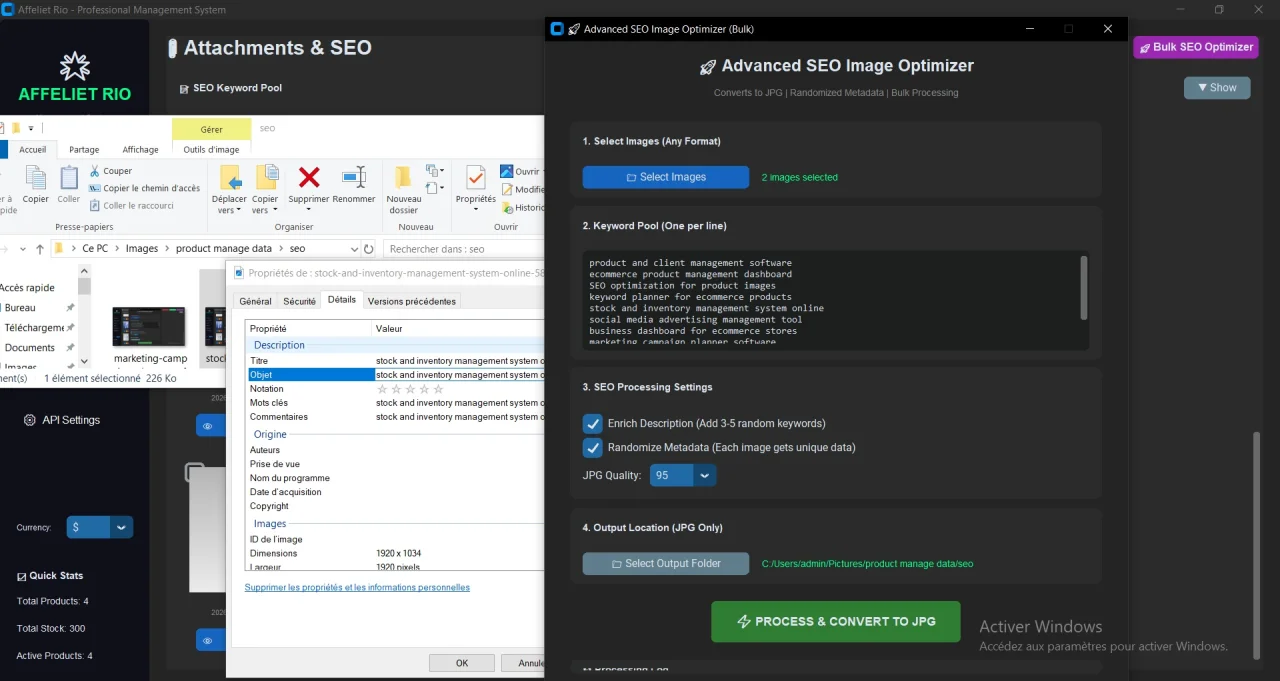Open Sécurité tab in Properties dialog
1280x681 pixels.
coord(299,301)
